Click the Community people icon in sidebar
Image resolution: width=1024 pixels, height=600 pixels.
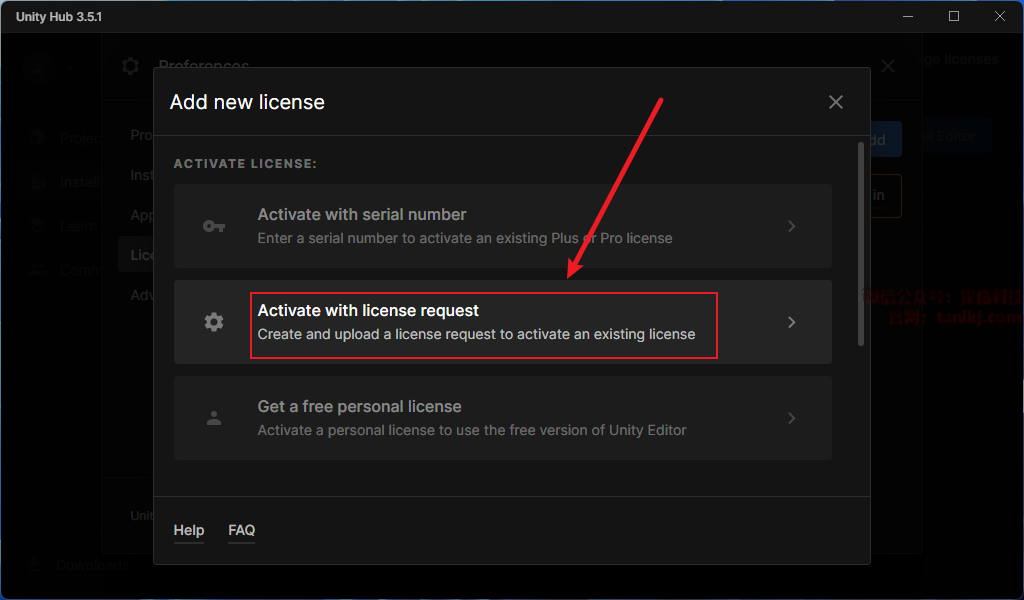coord(38,270)
